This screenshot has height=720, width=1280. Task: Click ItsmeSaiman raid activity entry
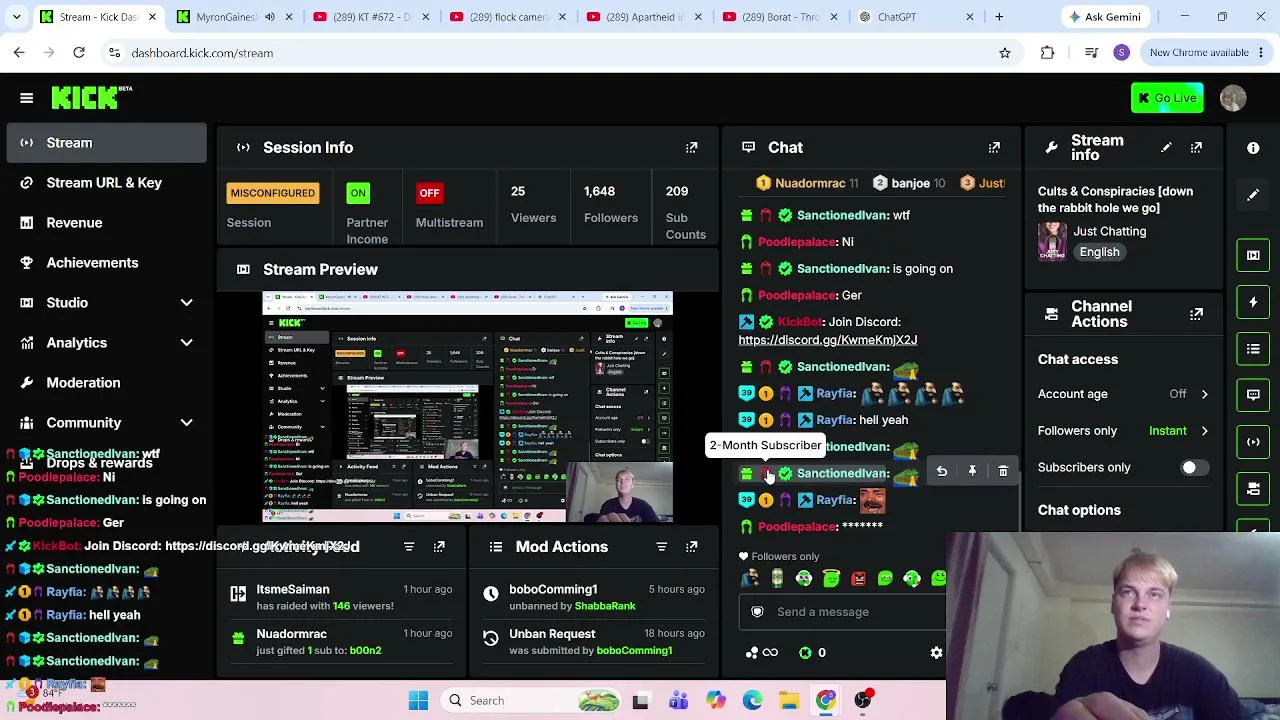[340, 597]
